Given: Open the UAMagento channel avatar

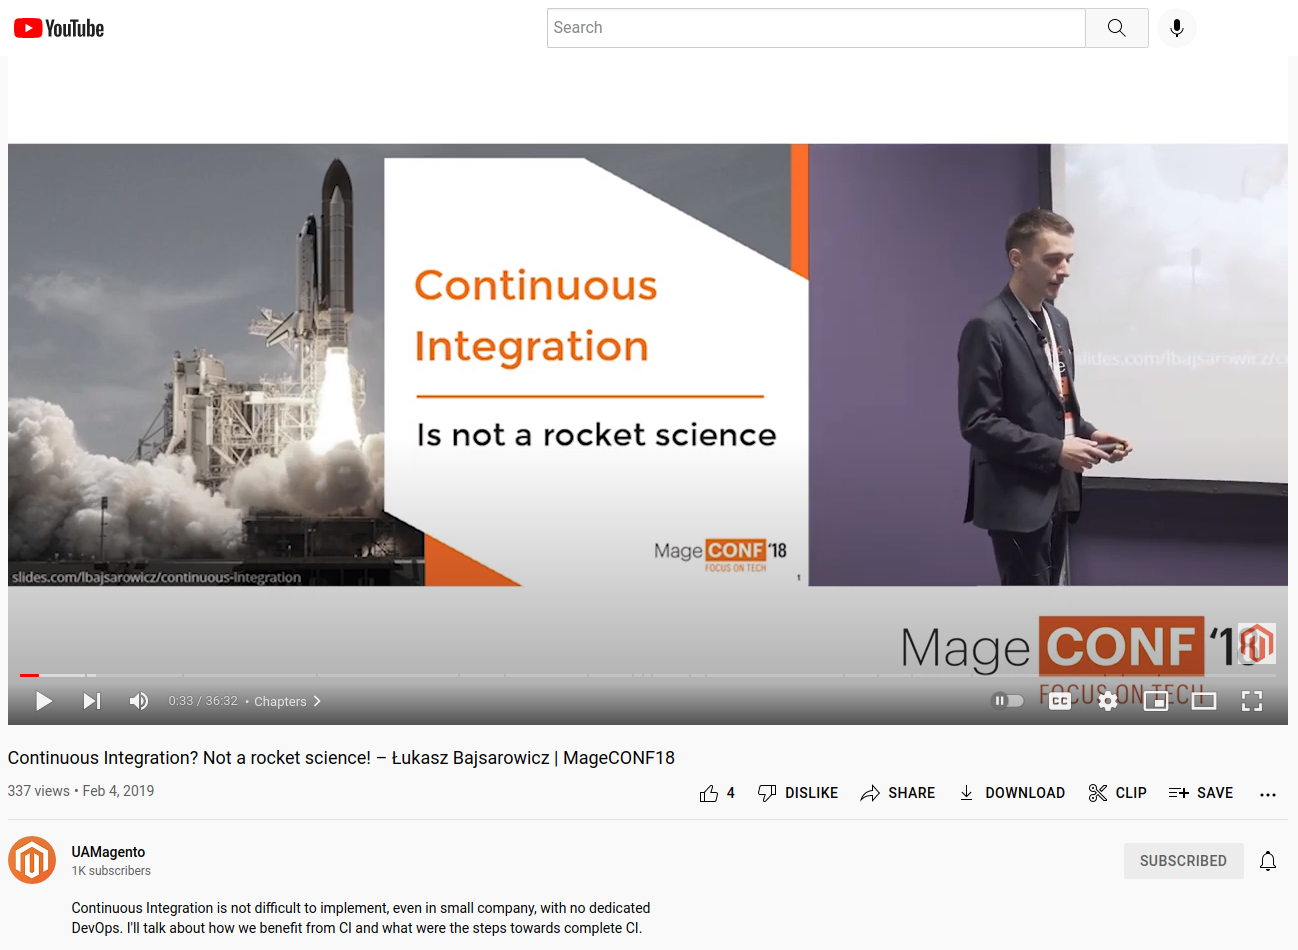Looking at the screenshot, I should [32, 860].
